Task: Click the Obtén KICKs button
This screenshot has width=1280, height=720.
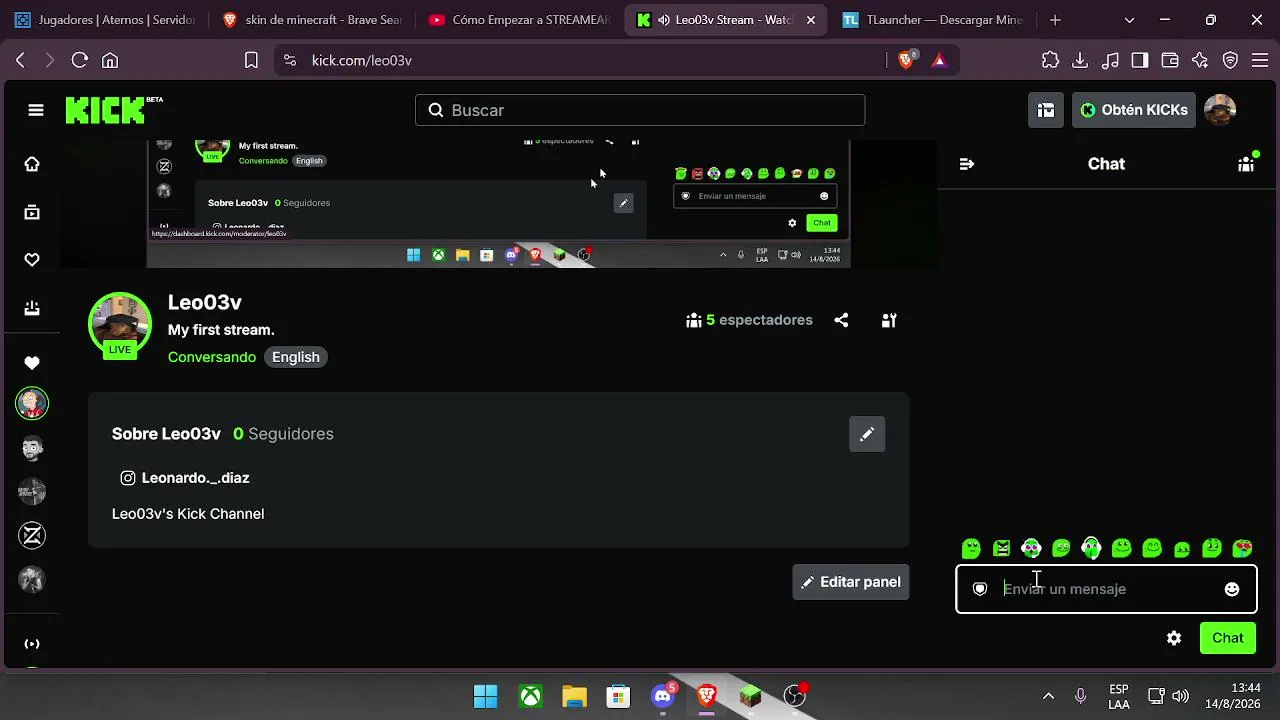Action: pos(1134,110)
